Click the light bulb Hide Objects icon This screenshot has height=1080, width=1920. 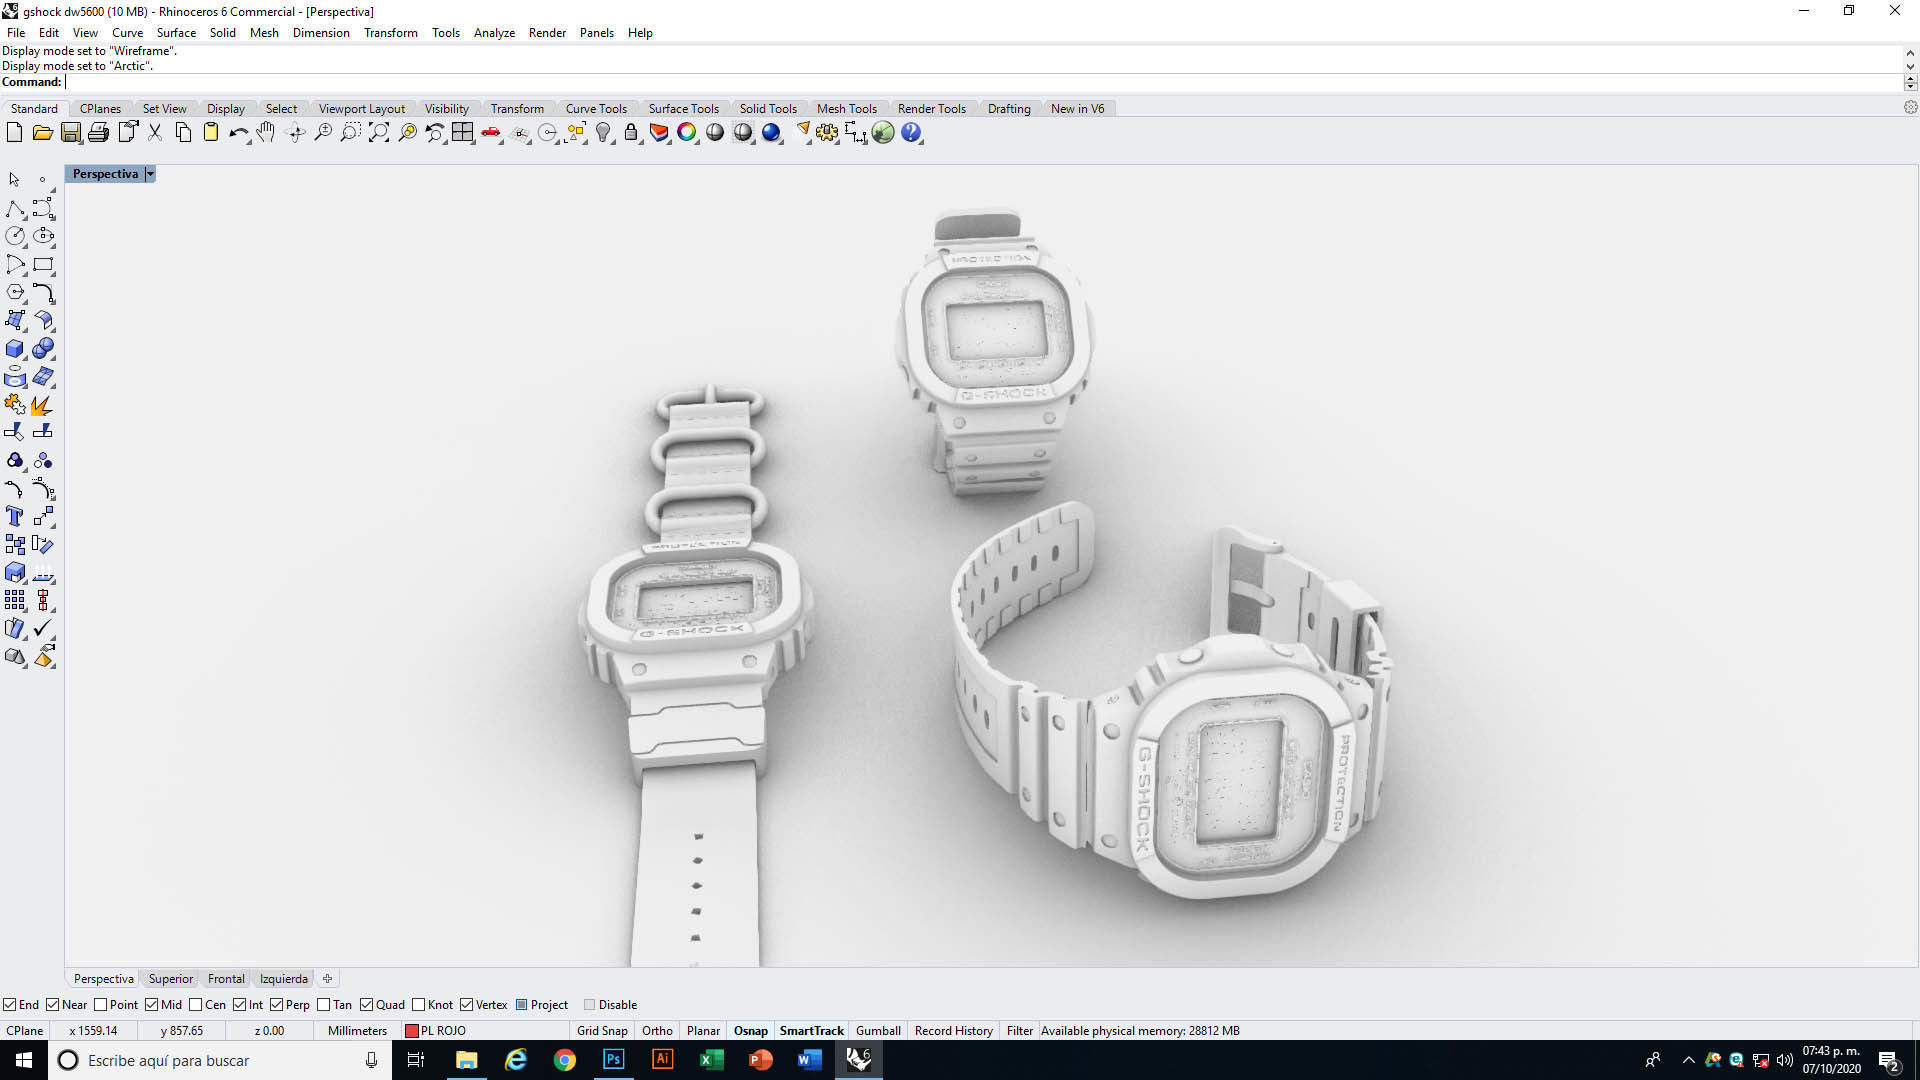(603, 133)
